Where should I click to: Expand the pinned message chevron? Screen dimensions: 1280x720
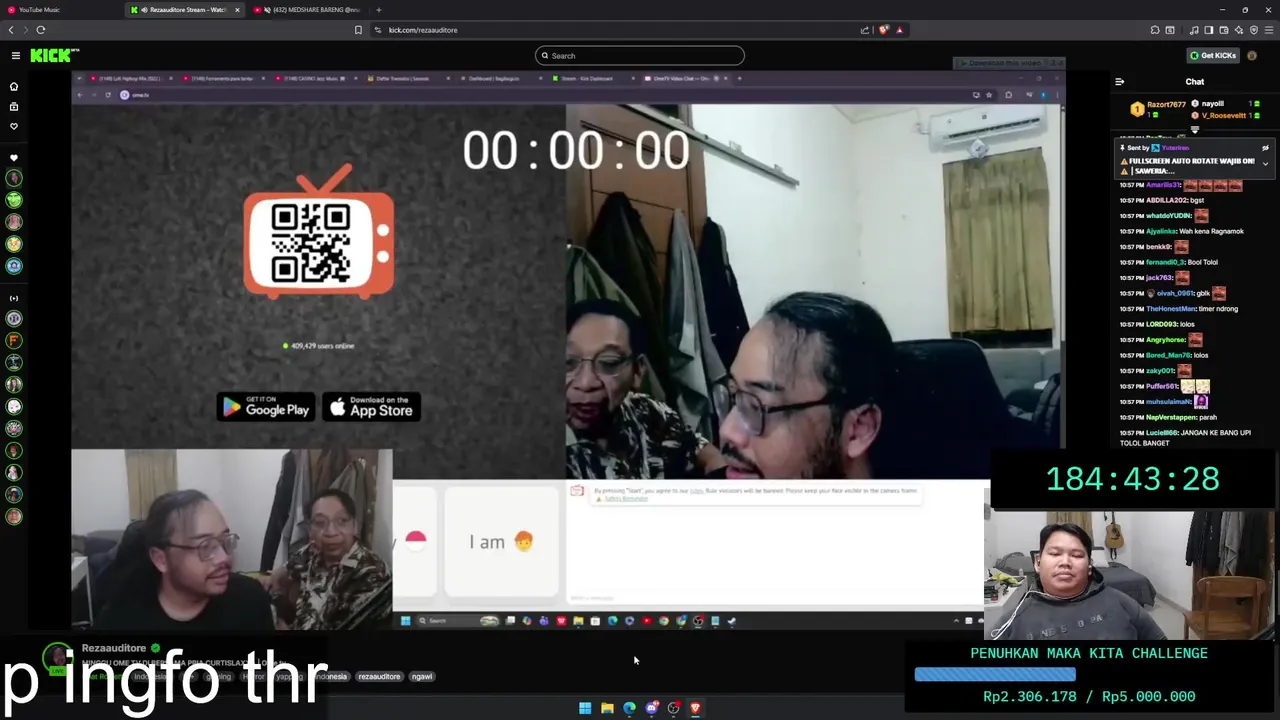click(x=1265, y=163)
